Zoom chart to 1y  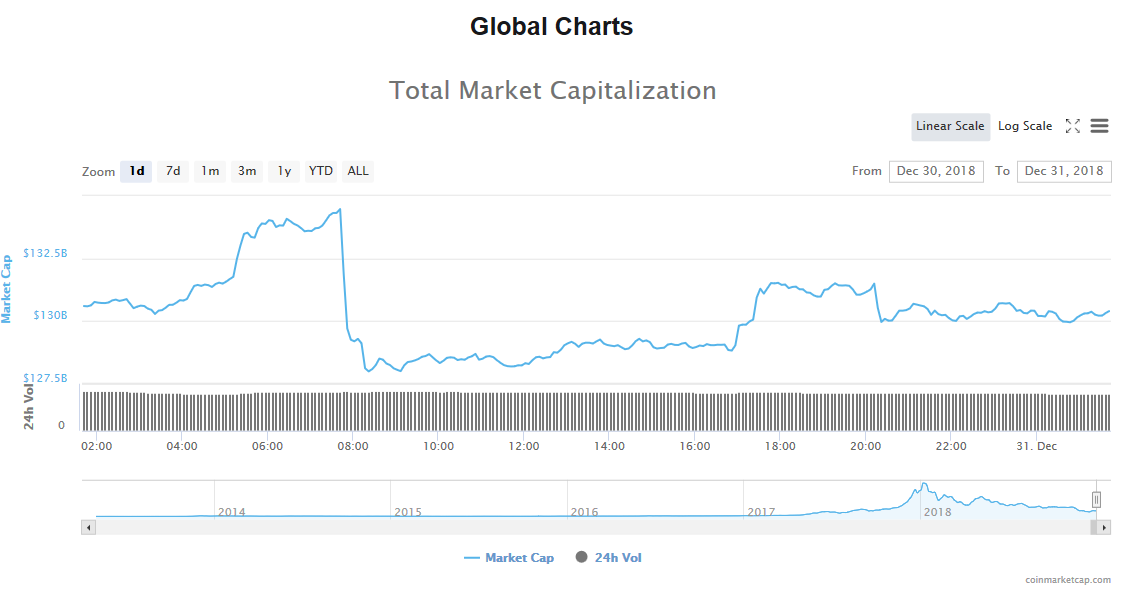pos(284,171)
